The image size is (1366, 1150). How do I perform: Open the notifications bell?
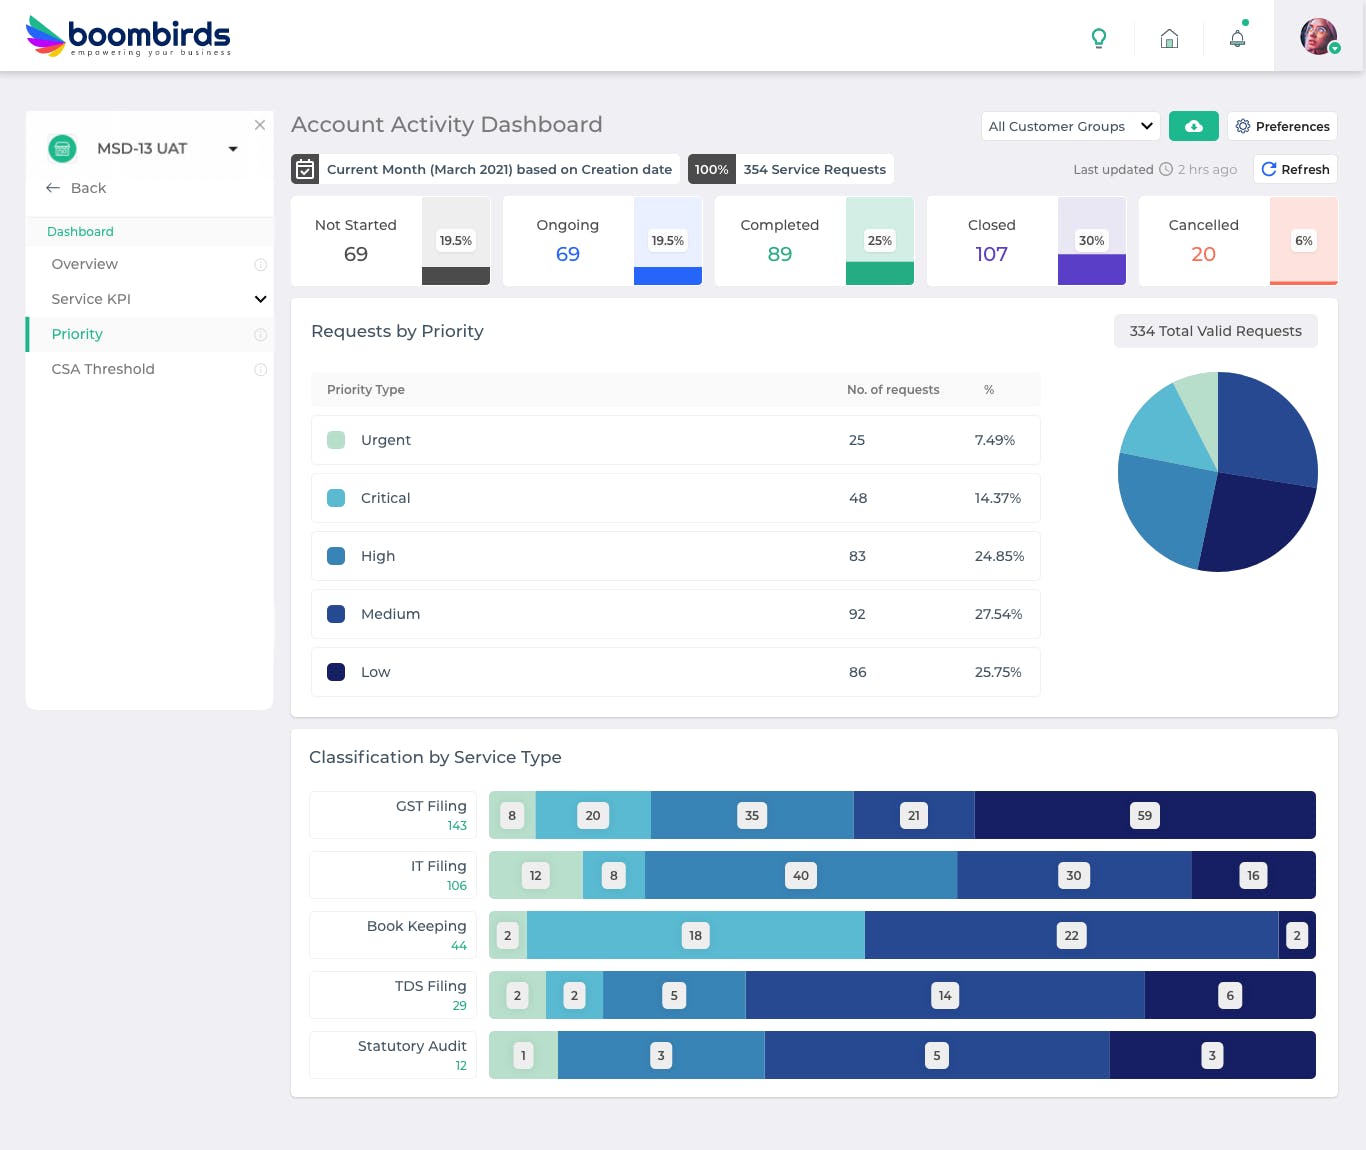pos(1238,38)
